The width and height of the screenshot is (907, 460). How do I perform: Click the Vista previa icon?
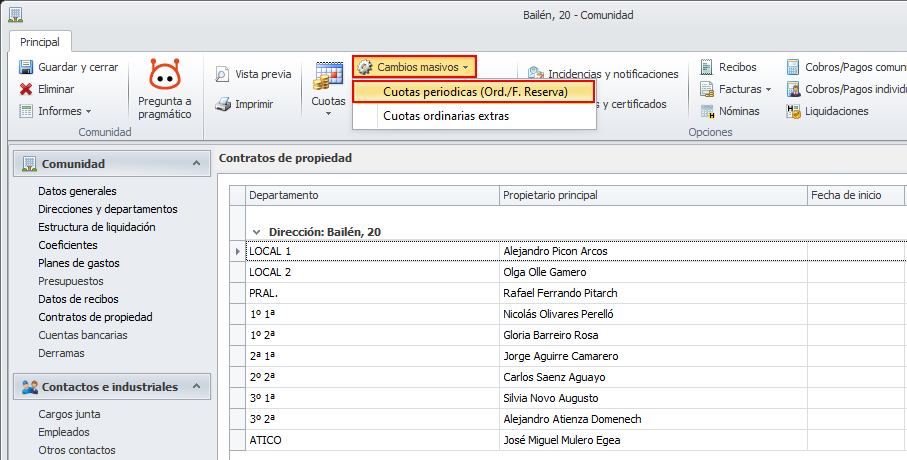[x=222, y=74]
